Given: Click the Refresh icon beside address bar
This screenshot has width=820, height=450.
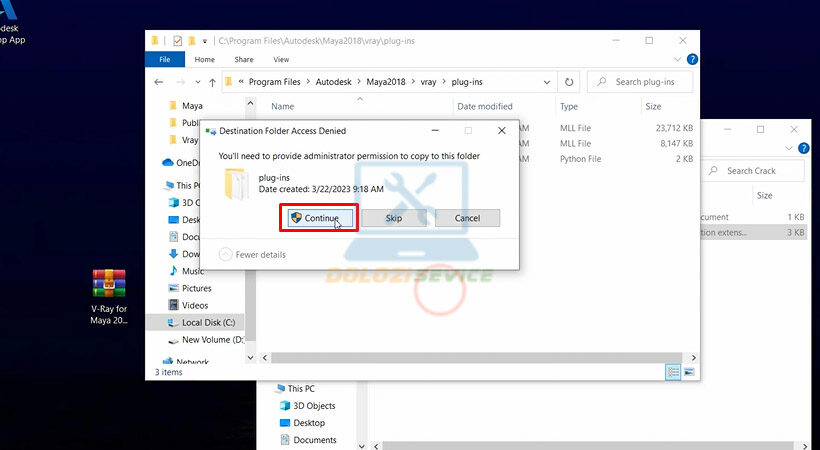Looking at the screenshot, I should coord(569,82).
